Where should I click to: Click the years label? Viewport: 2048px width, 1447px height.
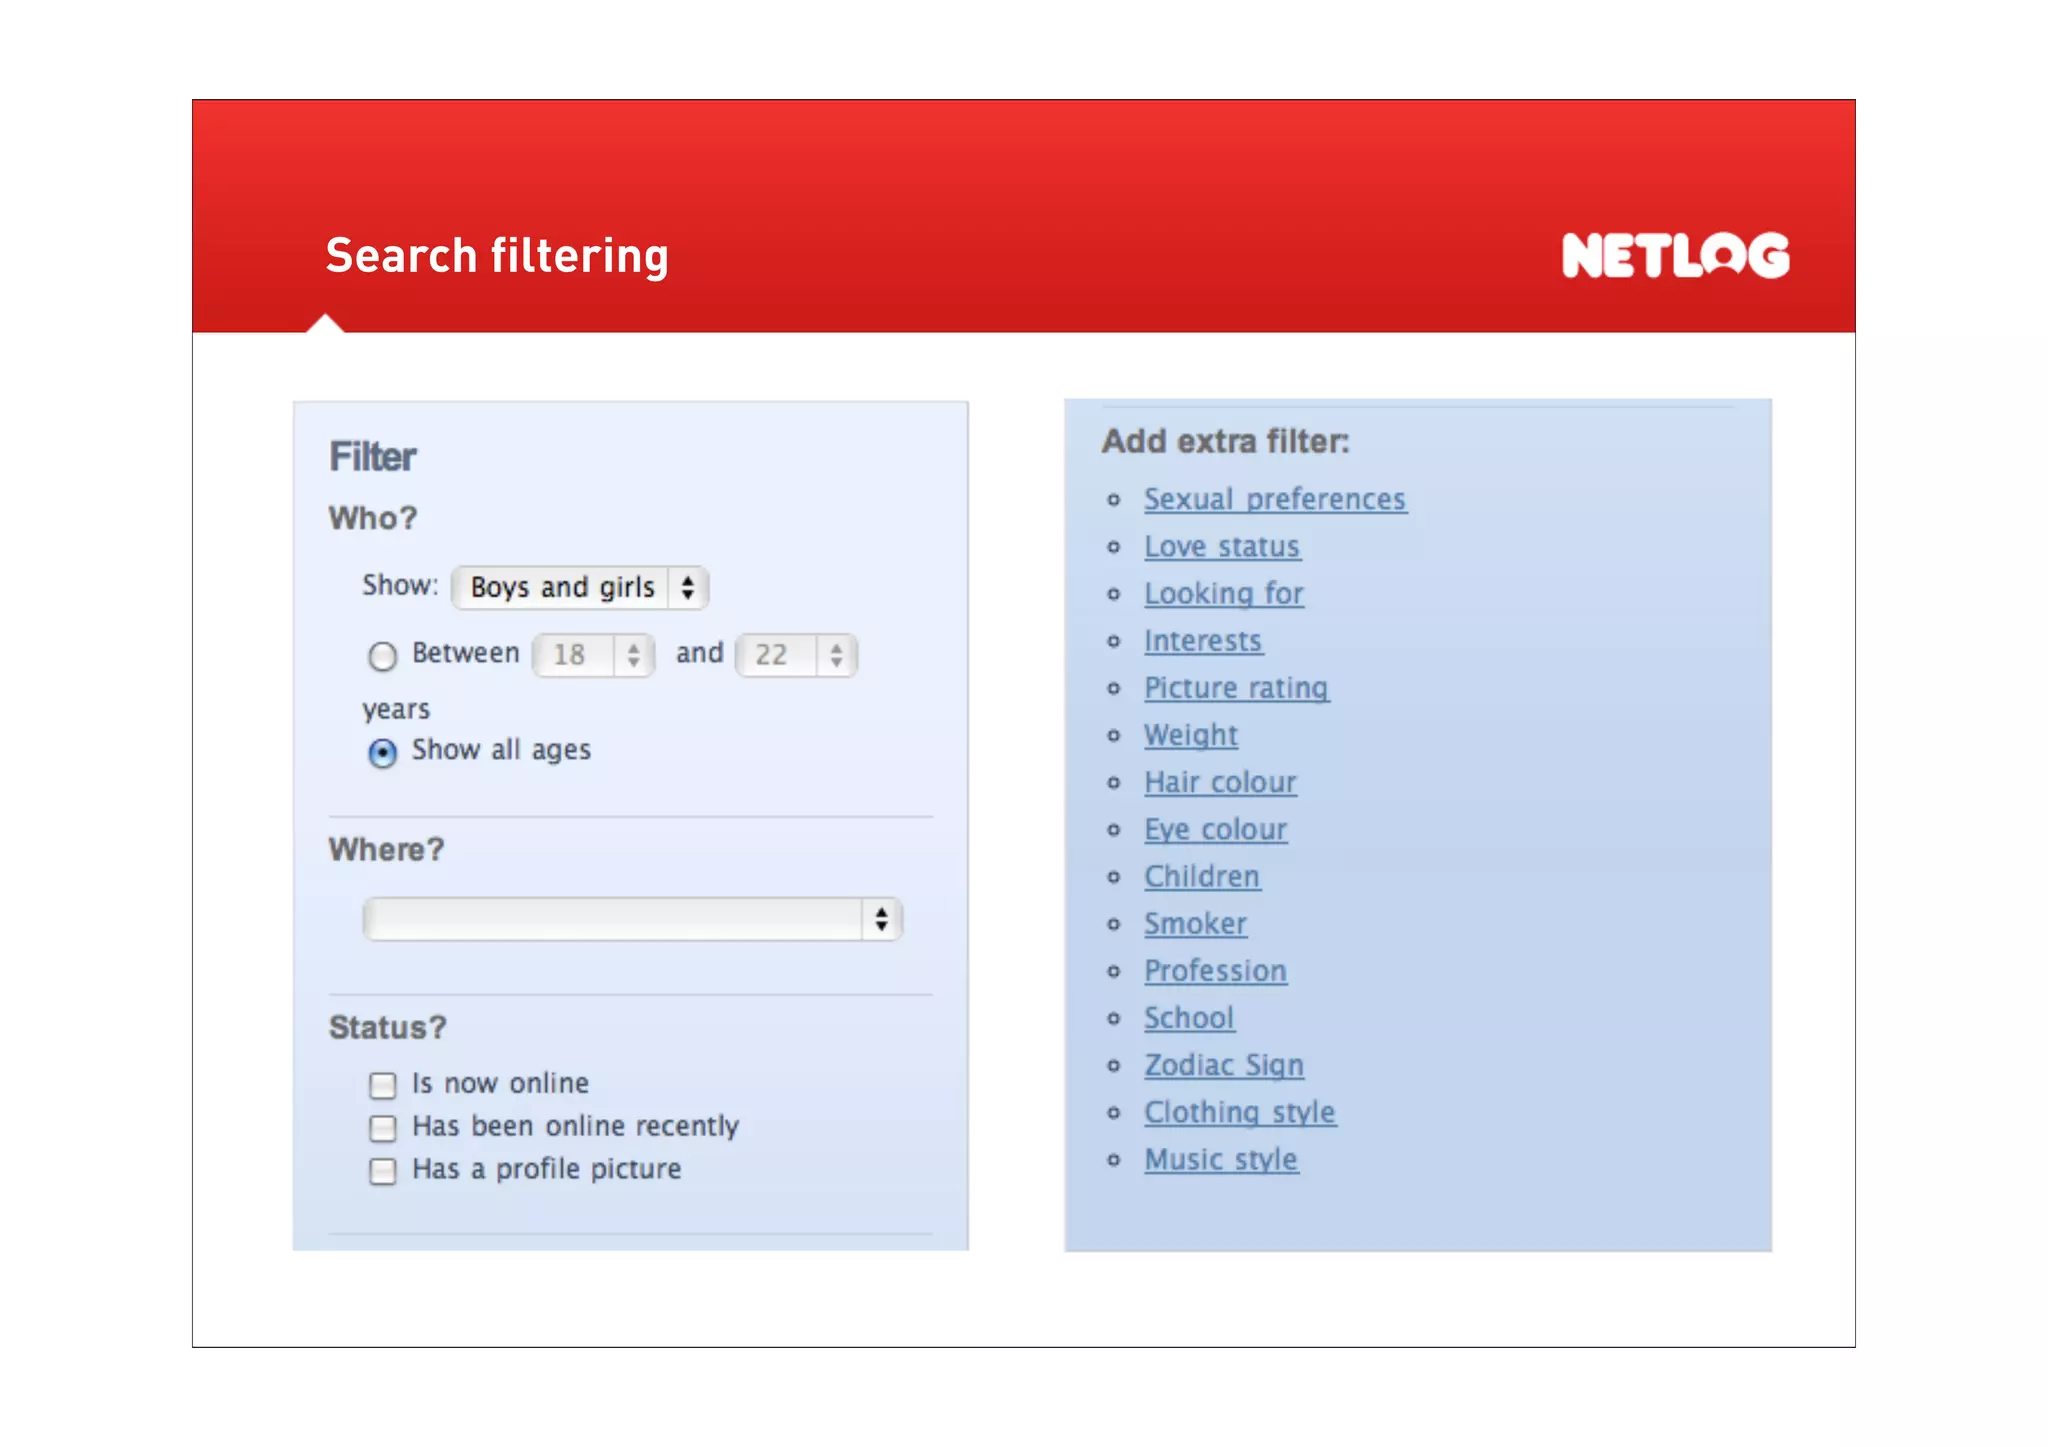click(396, 710)
